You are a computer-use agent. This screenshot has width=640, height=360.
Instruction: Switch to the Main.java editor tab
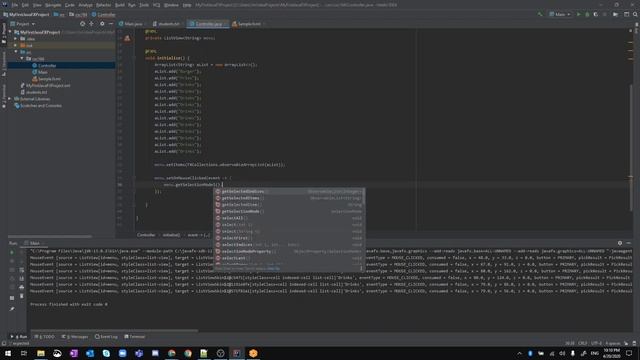(131, 24)
